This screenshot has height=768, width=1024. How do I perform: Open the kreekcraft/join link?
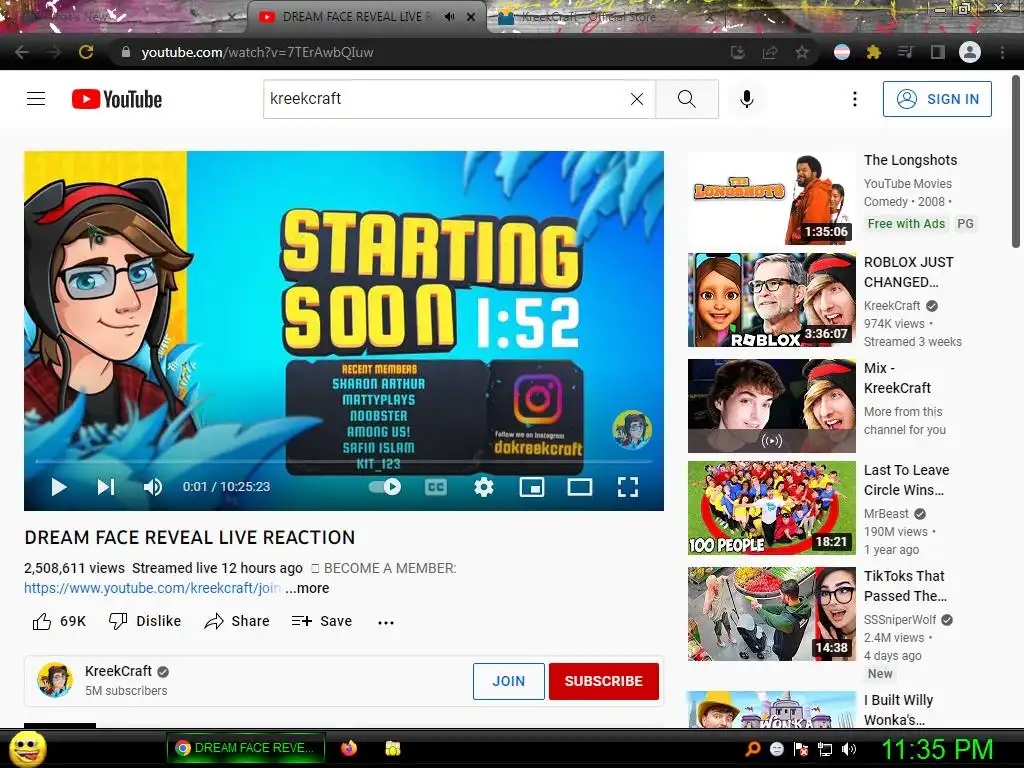(152, 588)
